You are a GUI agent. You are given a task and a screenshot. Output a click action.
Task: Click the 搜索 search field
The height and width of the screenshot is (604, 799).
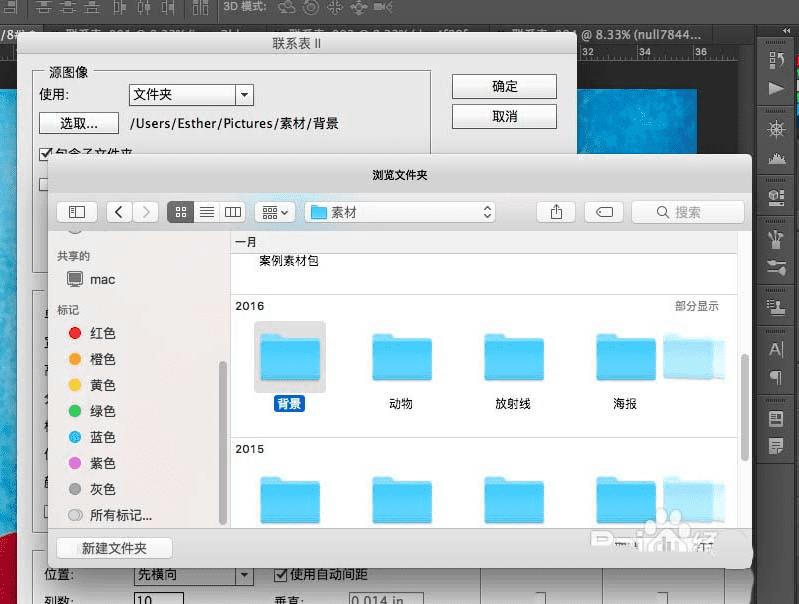click(688, 212)
